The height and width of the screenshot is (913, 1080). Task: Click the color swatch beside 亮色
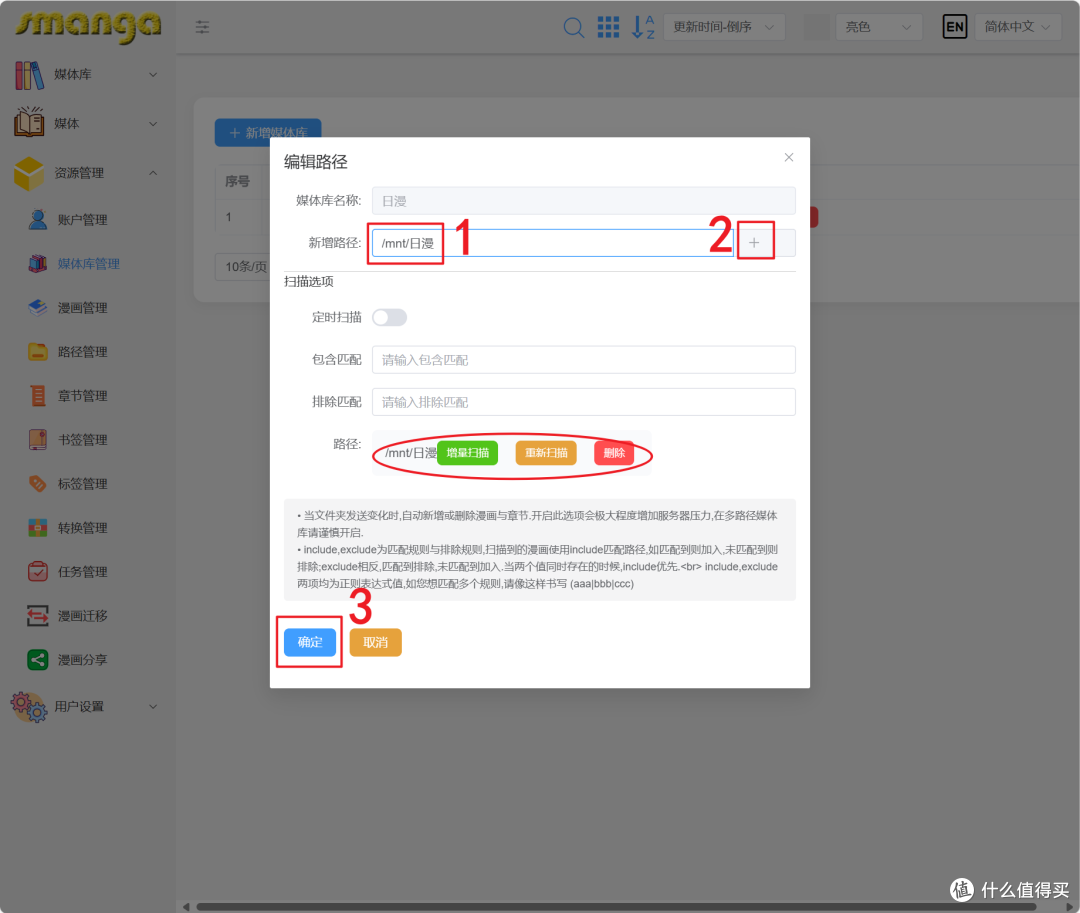(816, 27)
